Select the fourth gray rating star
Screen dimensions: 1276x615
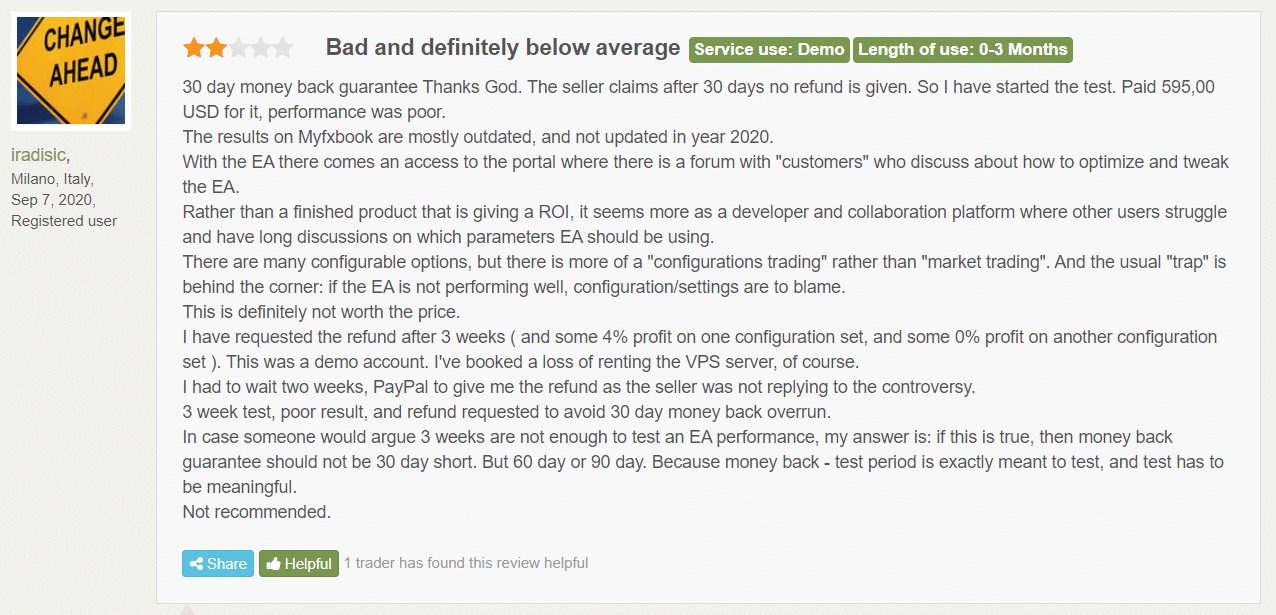pos(260,47)
